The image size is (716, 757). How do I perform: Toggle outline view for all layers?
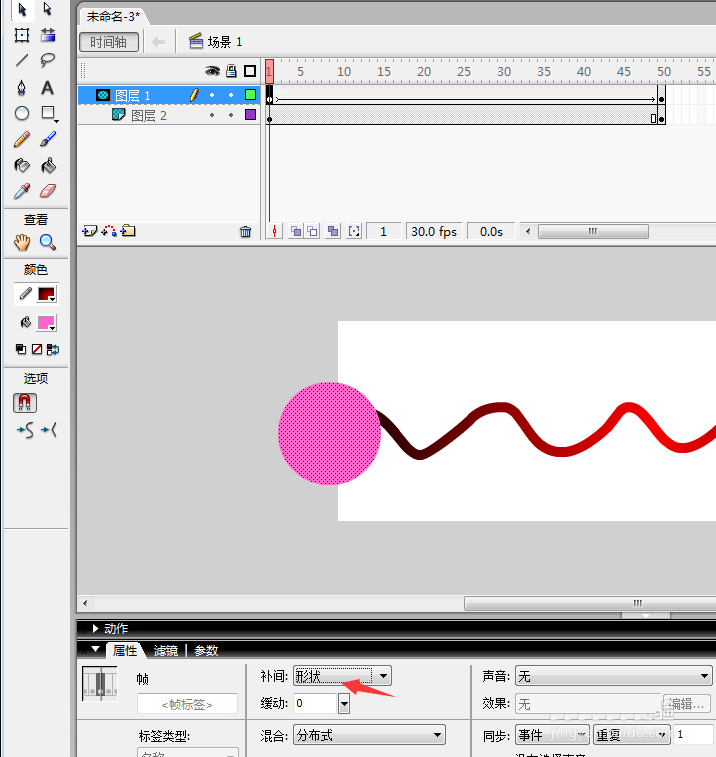click(x=250, y=71)
